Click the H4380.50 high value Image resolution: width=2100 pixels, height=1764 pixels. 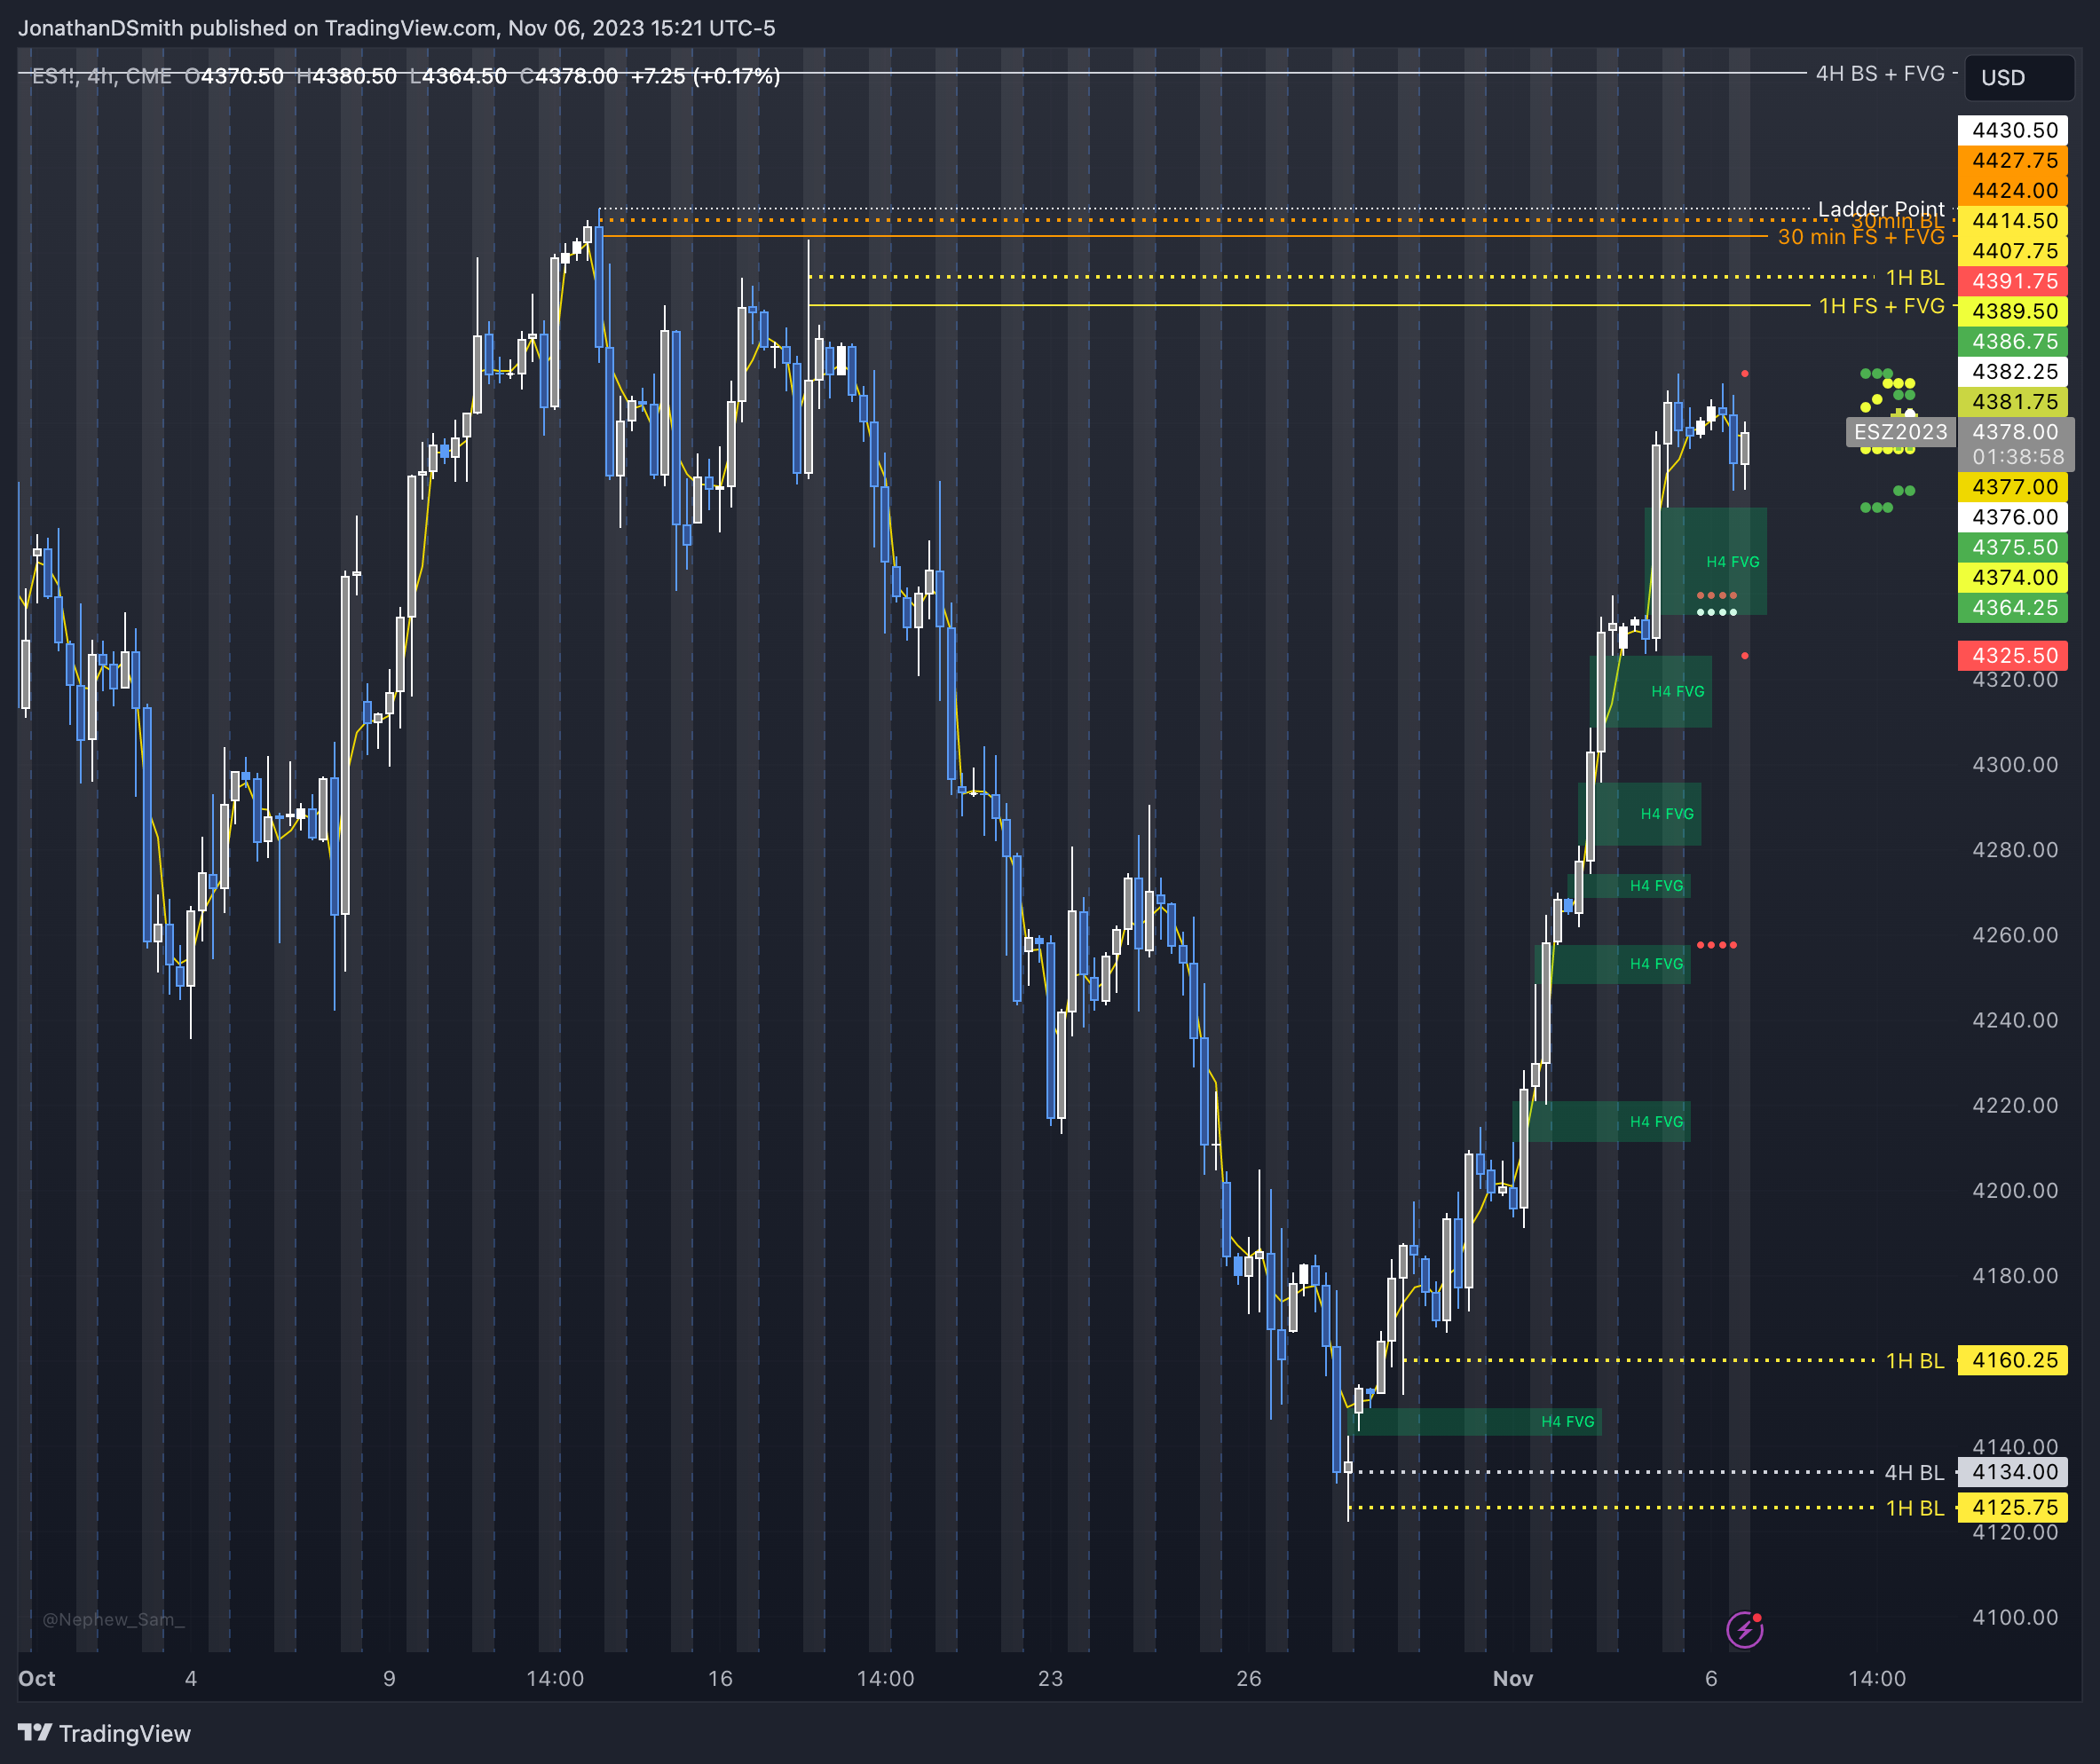(347, 76)
